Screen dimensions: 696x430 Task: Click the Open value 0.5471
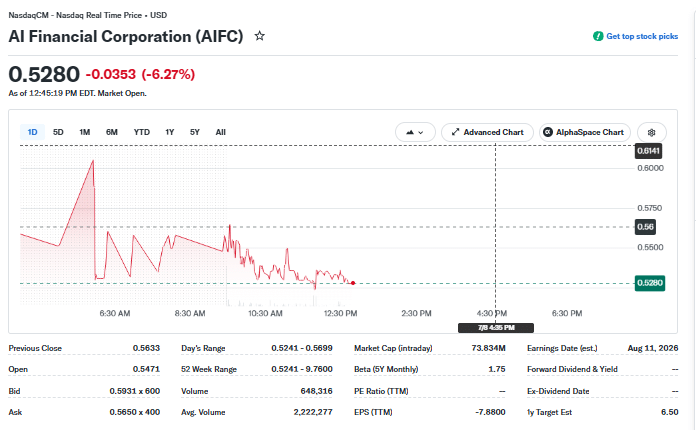click(146, 369)
